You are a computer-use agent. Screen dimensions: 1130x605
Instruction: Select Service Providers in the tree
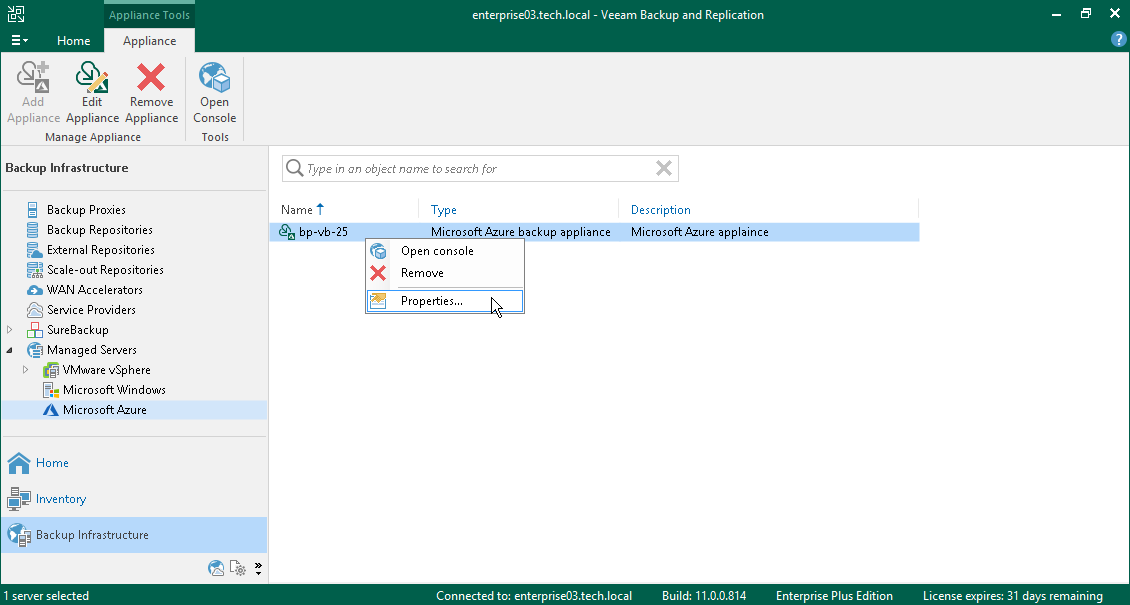[91, 310]
